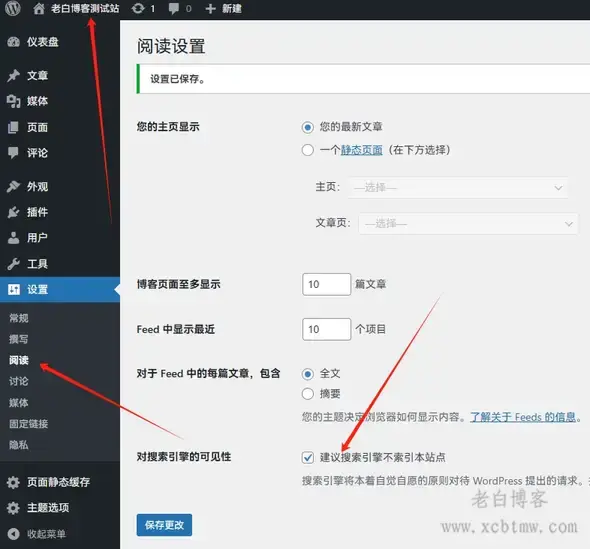Click the 页面 pages icon
590x549 pixels.
(13, 127)
